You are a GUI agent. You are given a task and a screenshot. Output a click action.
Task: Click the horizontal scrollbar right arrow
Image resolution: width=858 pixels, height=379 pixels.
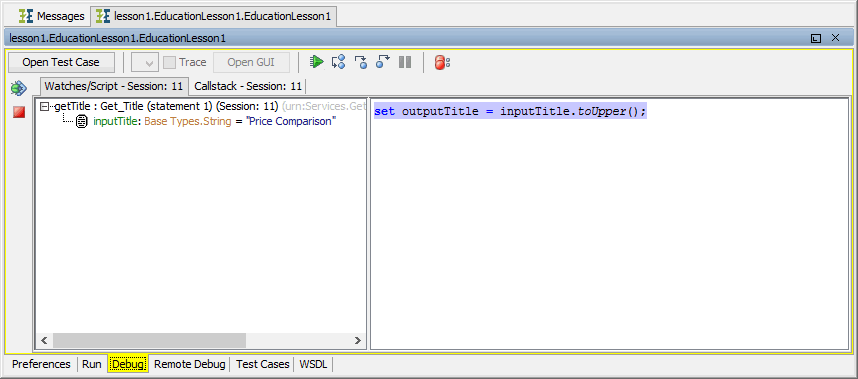358,340
